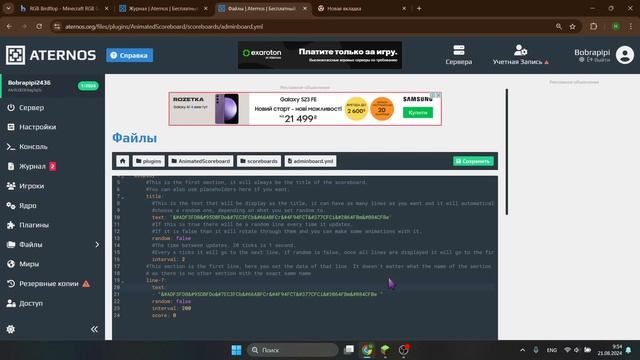
Task: Open Учетная Запись in the header
Action: pos(520,55)
